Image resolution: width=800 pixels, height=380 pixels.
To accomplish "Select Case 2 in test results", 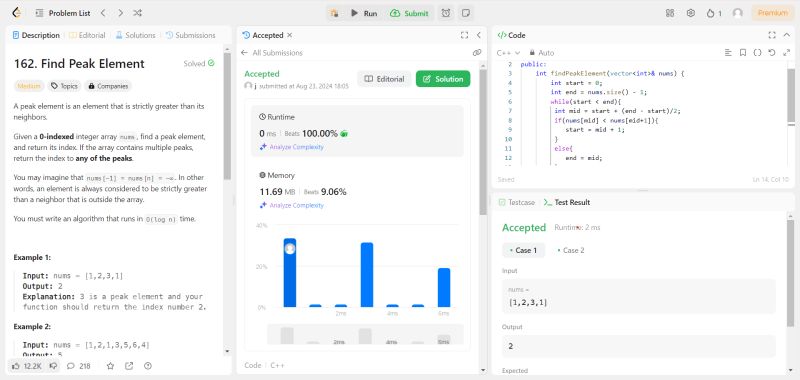I will 571,250.
